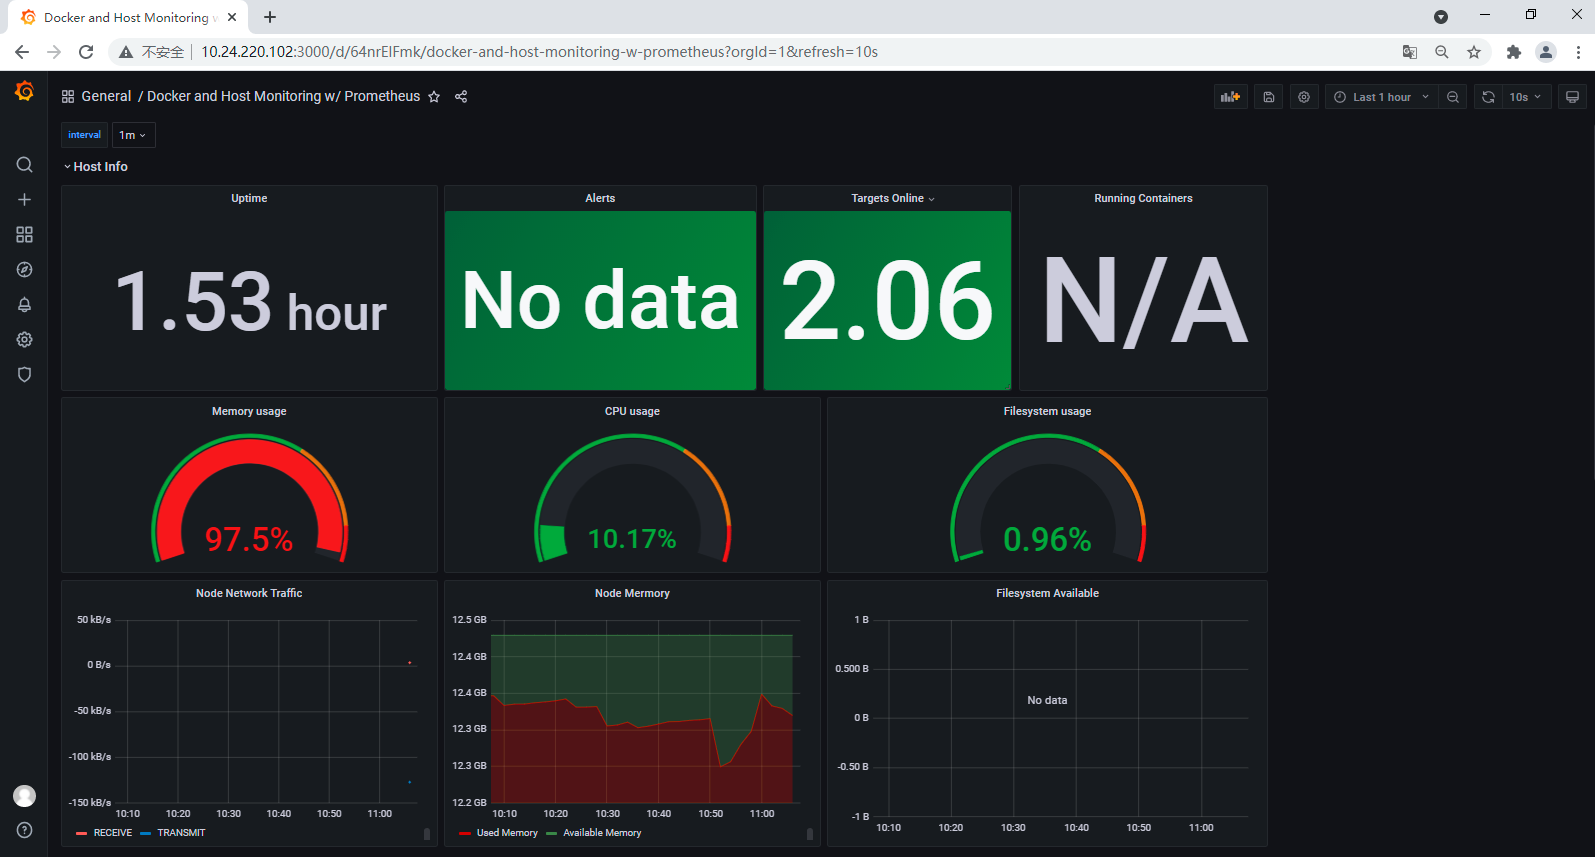
Task: Open a new browser tab
Action: (x=270, y=17)
